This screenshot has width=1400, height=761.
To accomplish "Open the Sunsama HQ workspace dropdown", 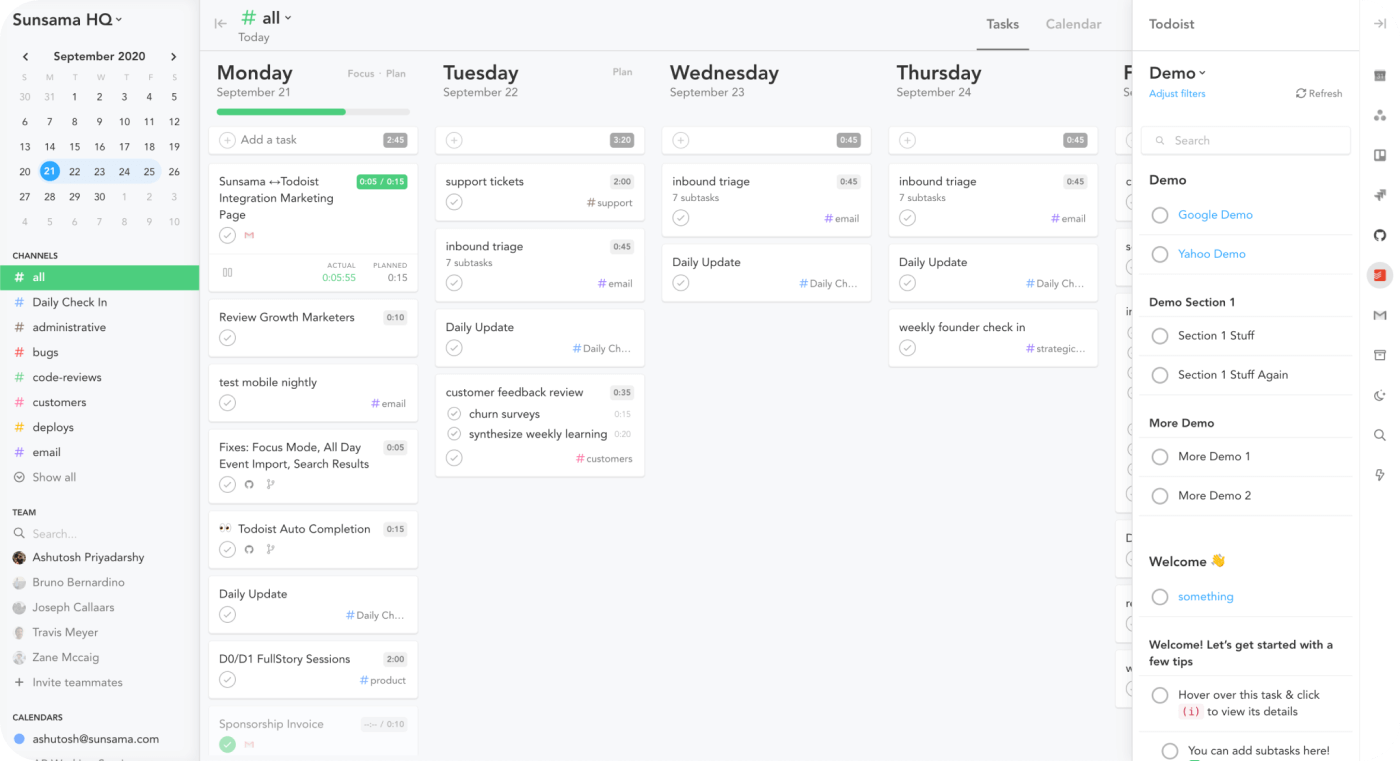I will (x=67, y=19).
